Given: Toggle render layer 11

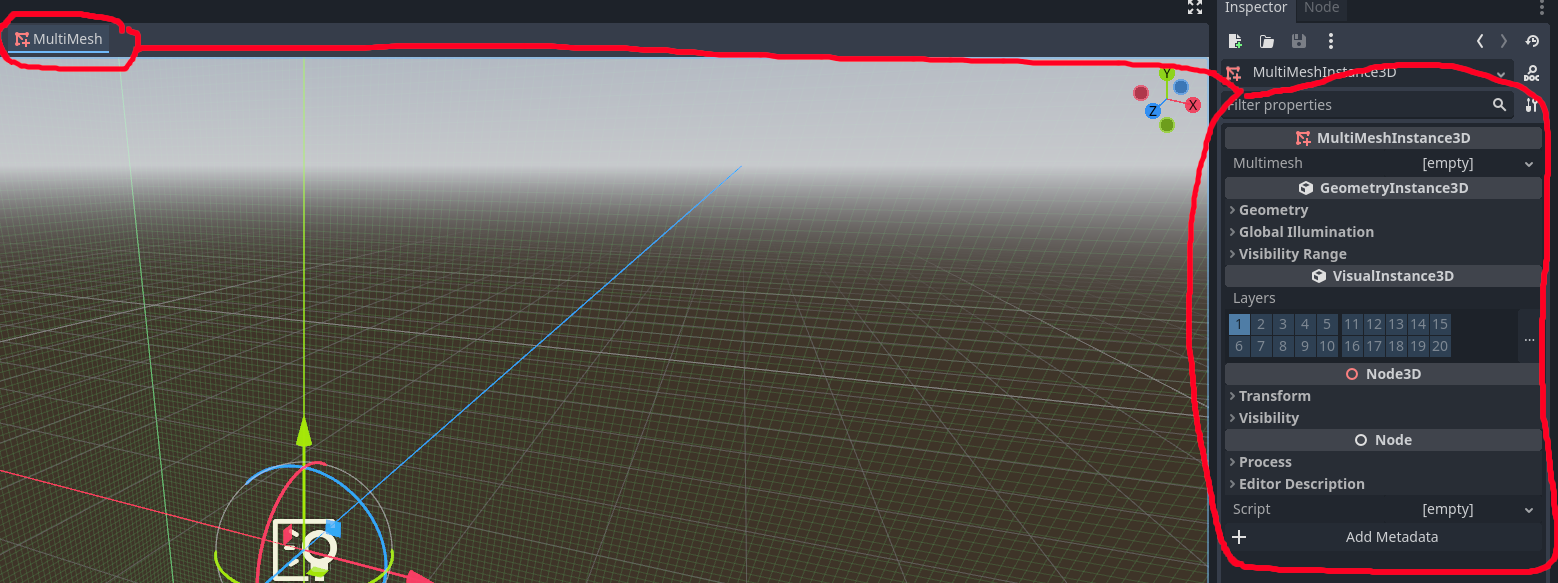Looking at the screenshot, I should (1352, 324).
